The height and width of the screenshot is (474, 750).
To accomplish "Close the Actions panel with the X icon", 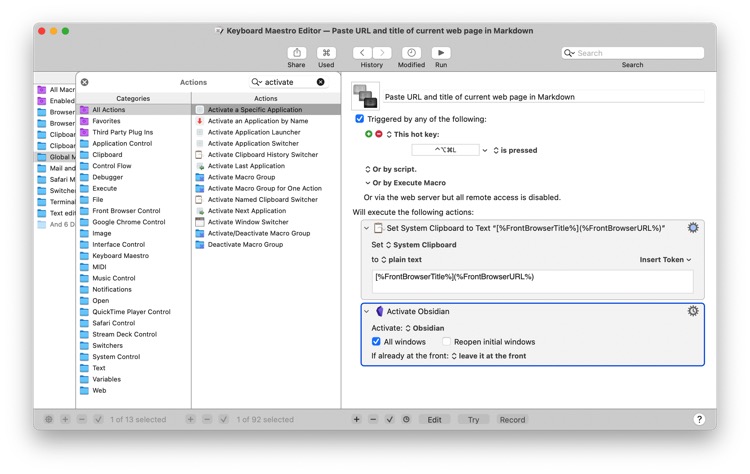I will point(85,82).
